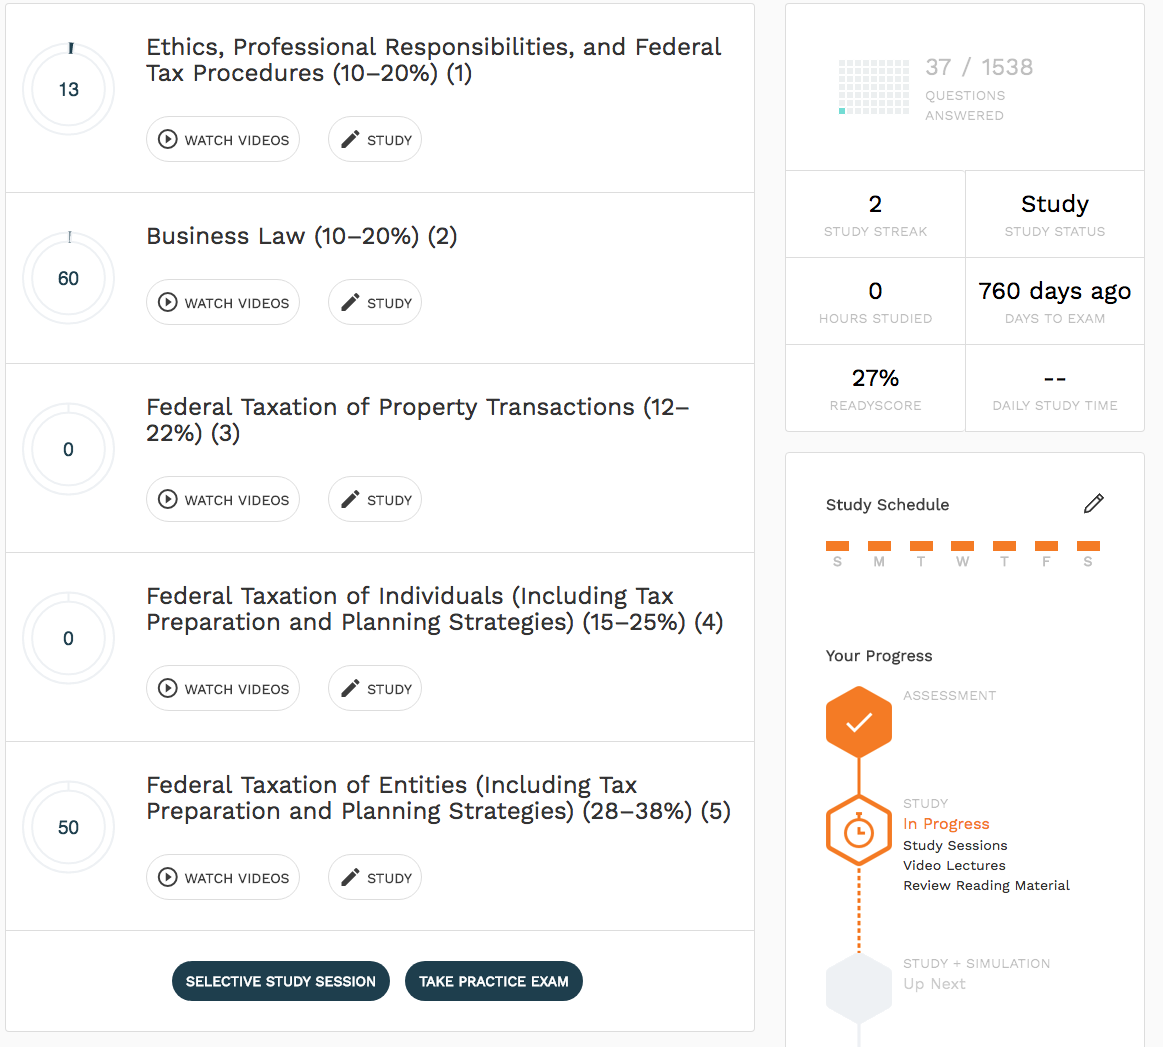Click the pencil icon beside Study Schedule

pyautogui.click(x=1093, y=503)
